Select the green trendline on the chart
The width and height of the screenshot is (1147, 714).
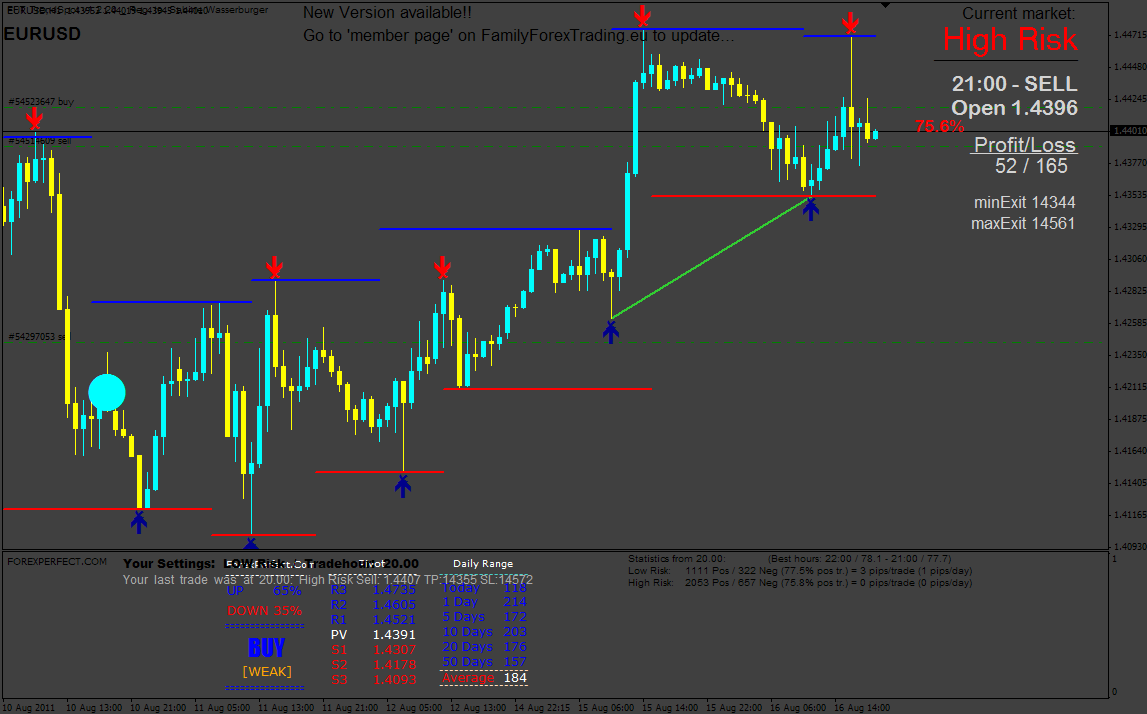(x=711, y=258)
